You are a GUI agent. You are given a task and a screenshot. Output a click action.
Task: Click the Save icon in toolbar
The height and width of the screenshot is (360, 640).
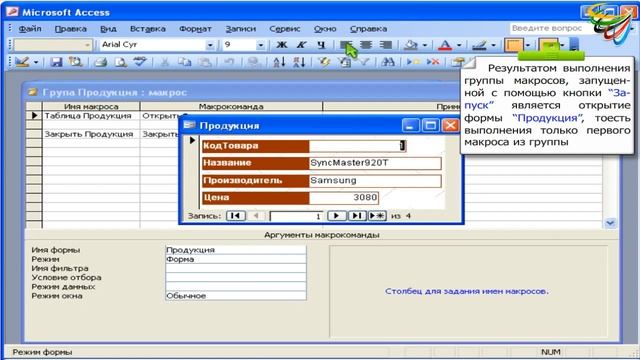click(x=56, y=62)
